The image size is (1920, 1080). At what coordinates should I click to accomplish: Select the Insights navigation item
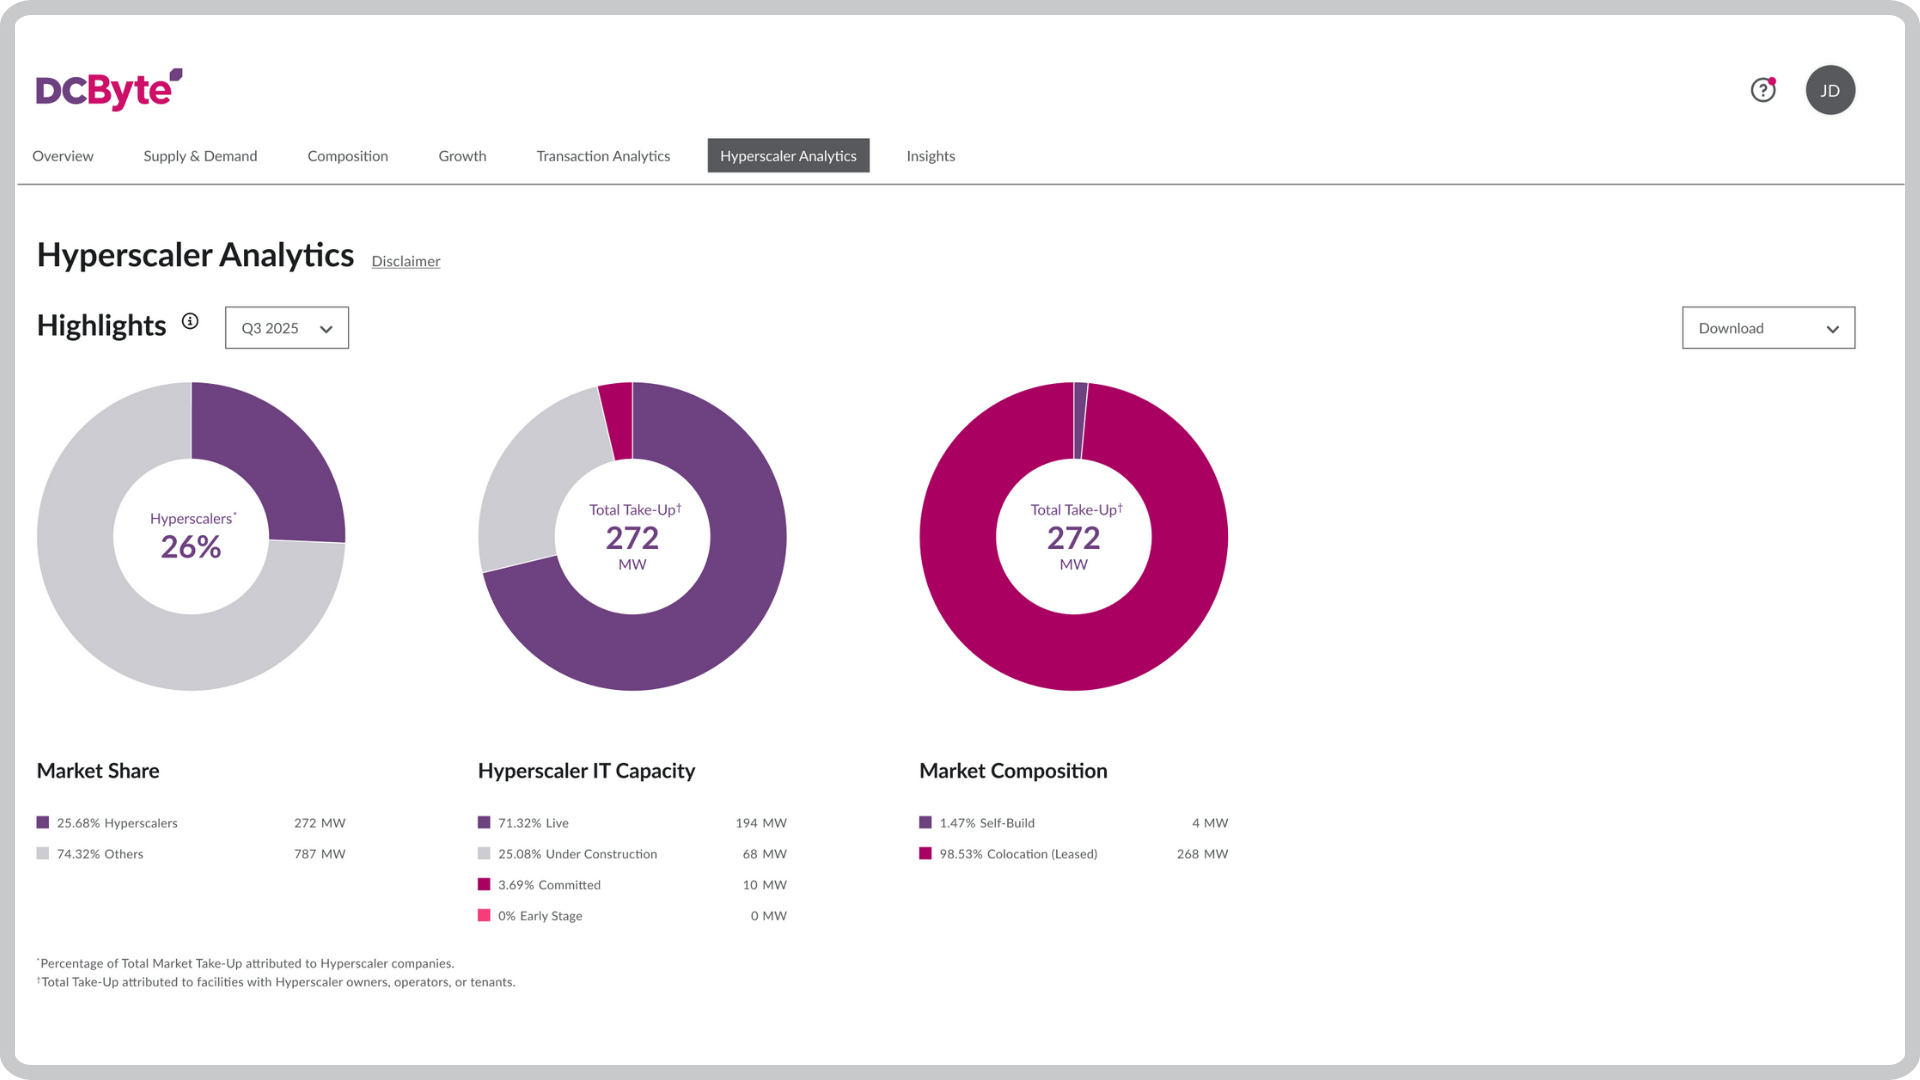pyautogui.click(x=930, y=155)
